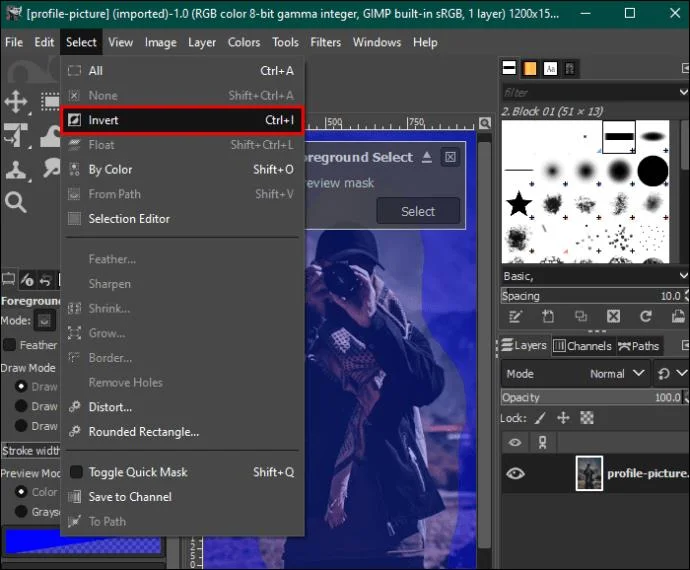Select the Warp Transform tool icon
Screen dimensions: 690x570
pos(51,136)
